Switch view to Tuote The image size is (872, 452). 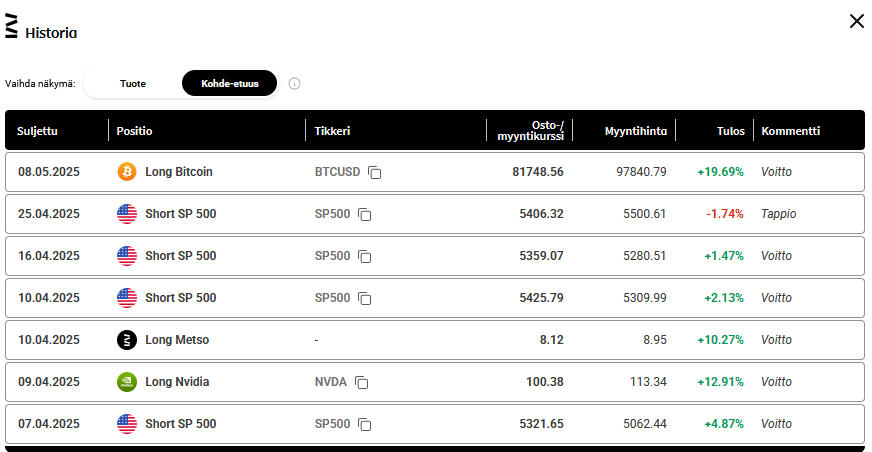point(133,84)
